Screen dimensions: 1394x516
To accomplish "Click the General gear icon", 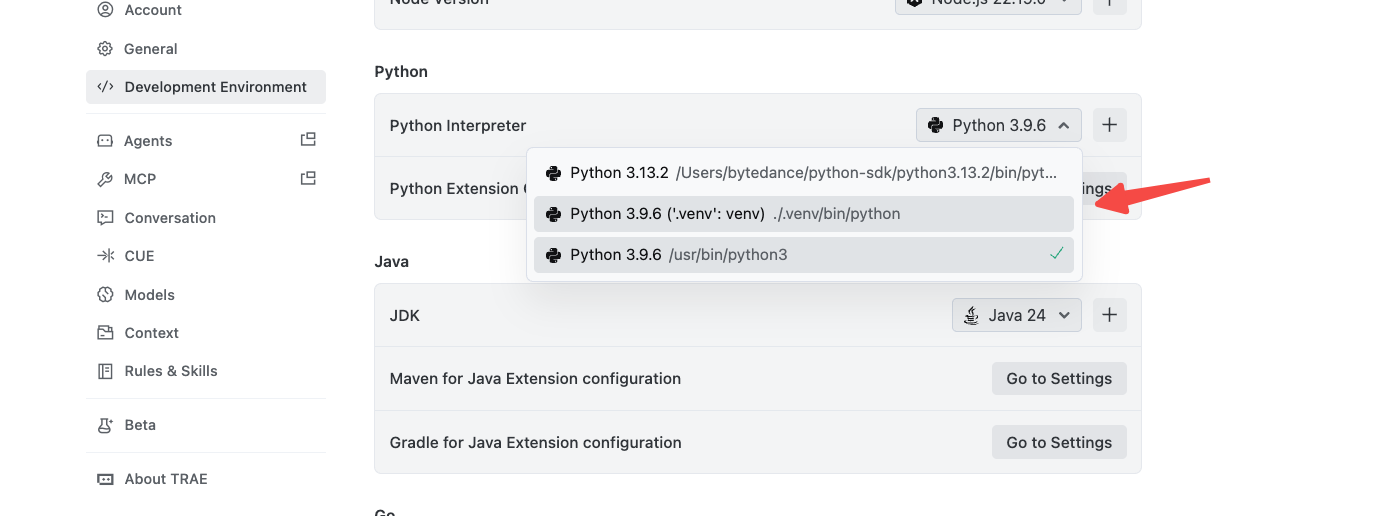I will [x=105, y=49].
